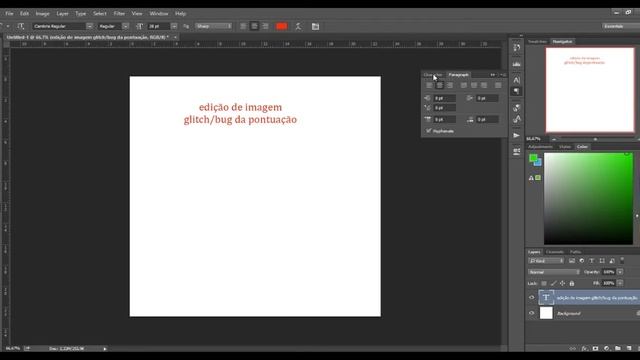Click Justify all icon in Paragraph panel
This screenshot has width=640, height=360.
(498, 85)
